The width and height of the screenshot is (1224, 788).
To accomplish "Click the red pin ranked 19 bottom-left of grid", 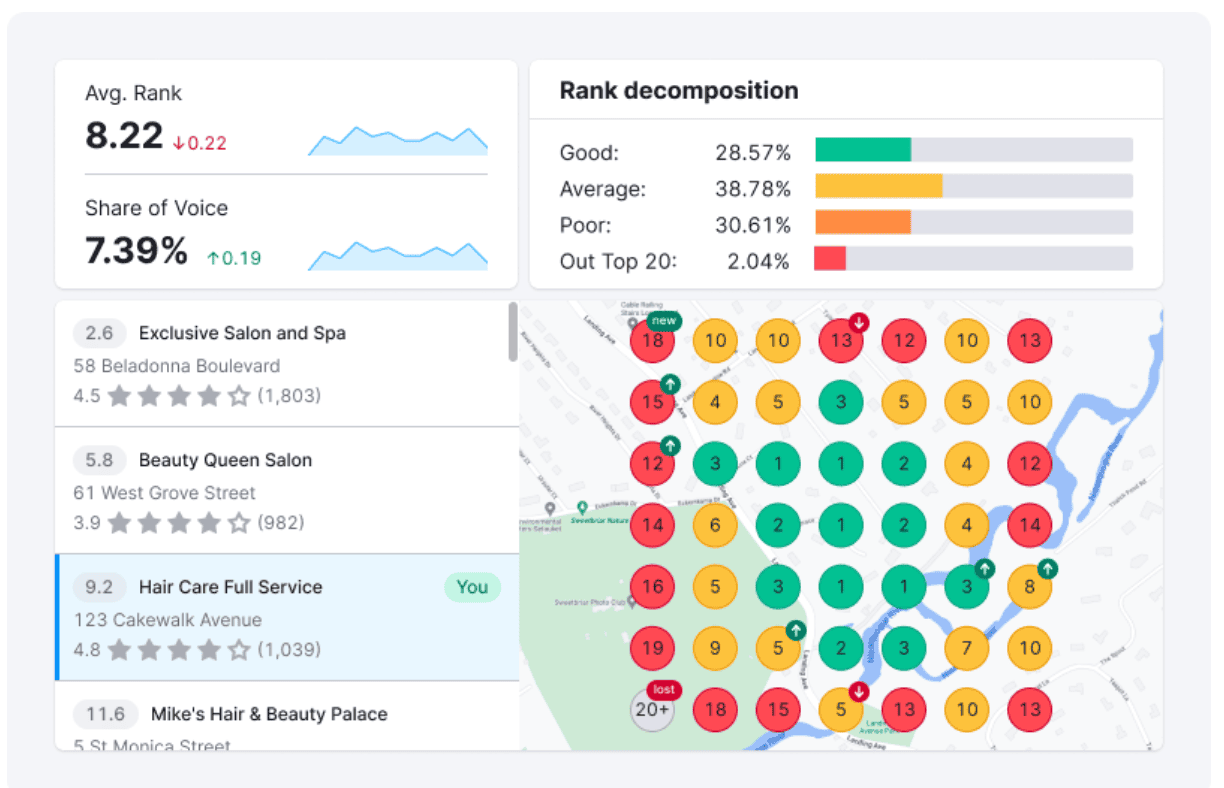I will pos(652,648).
